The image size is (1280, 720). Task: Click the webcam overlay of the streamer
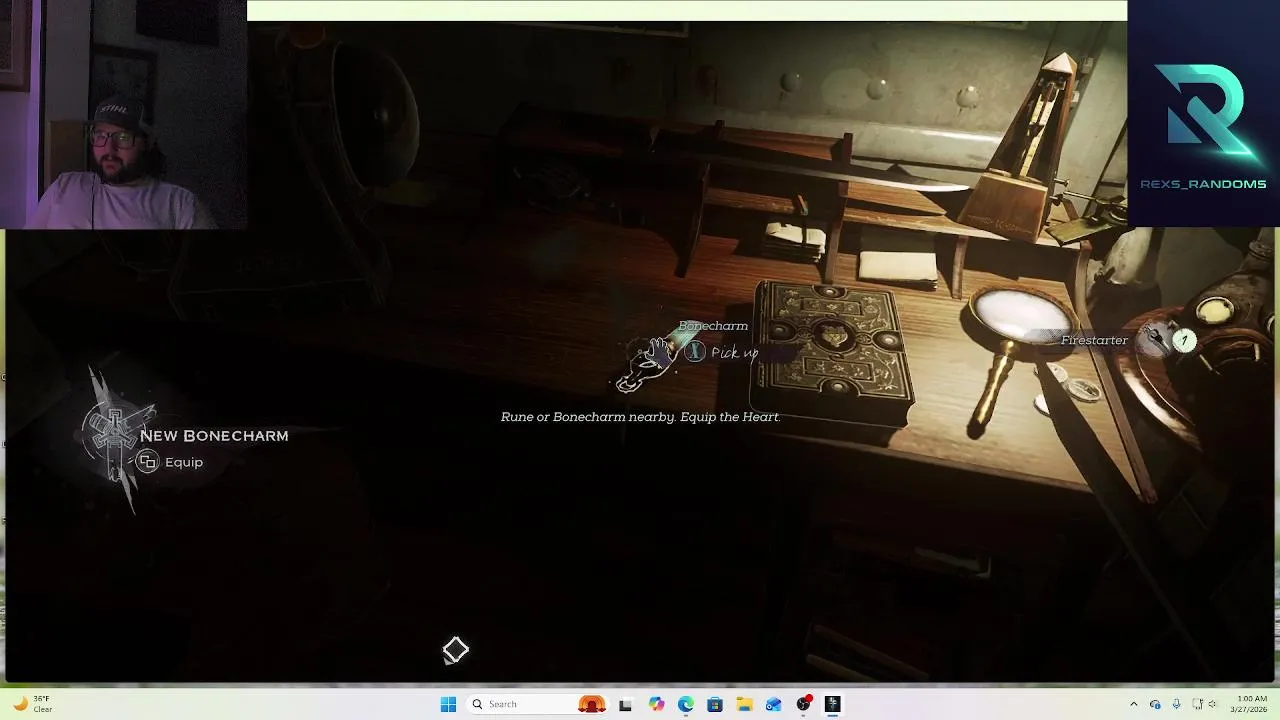(123, 114)
